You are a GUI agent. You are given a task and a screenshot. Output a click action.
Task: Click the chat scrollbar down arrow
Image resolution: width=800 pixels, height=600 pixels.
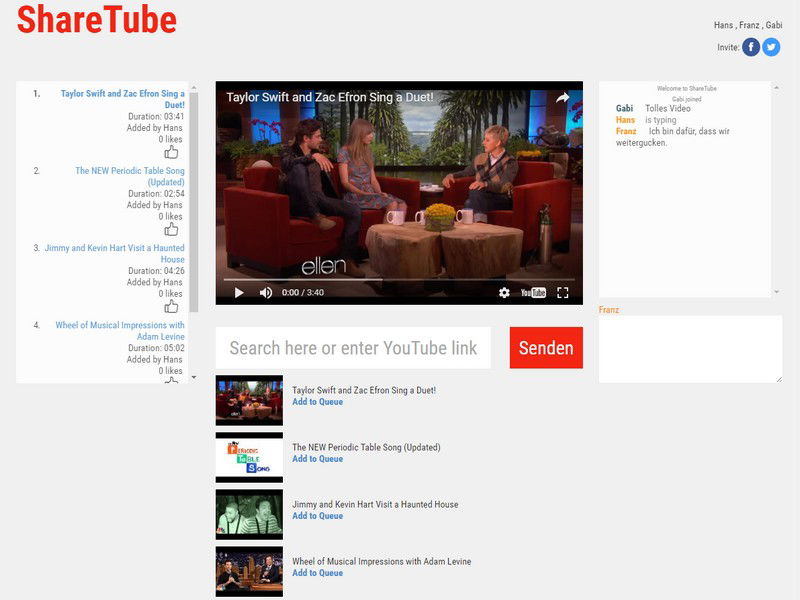point(777,292)
